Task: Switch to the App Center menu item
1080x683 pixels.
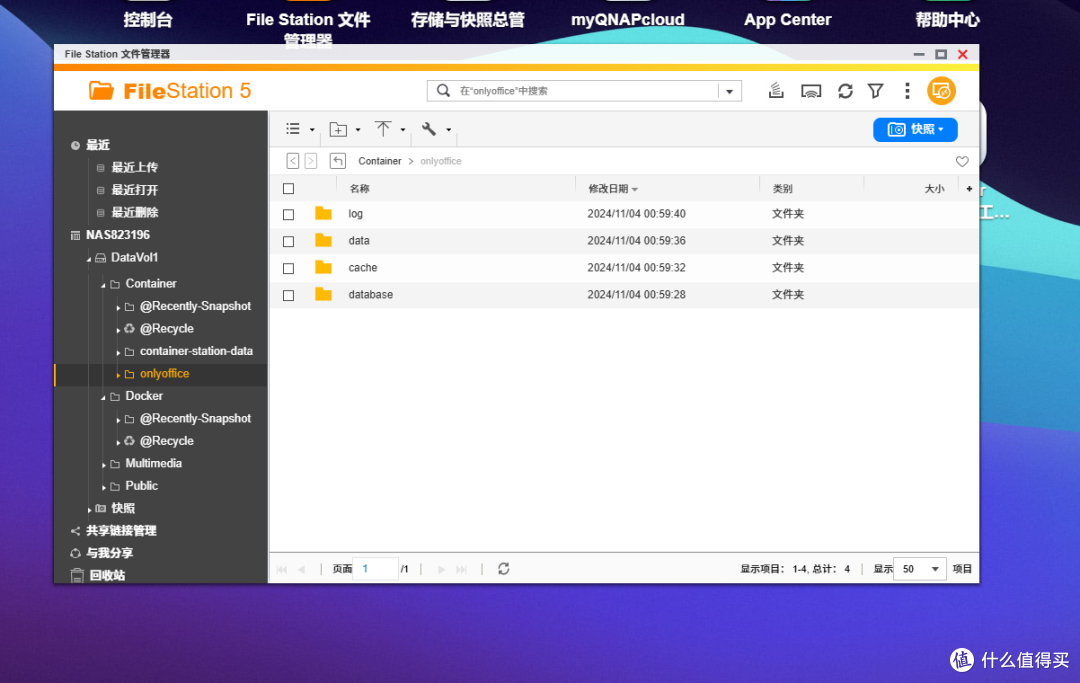Action: (787, 19)
